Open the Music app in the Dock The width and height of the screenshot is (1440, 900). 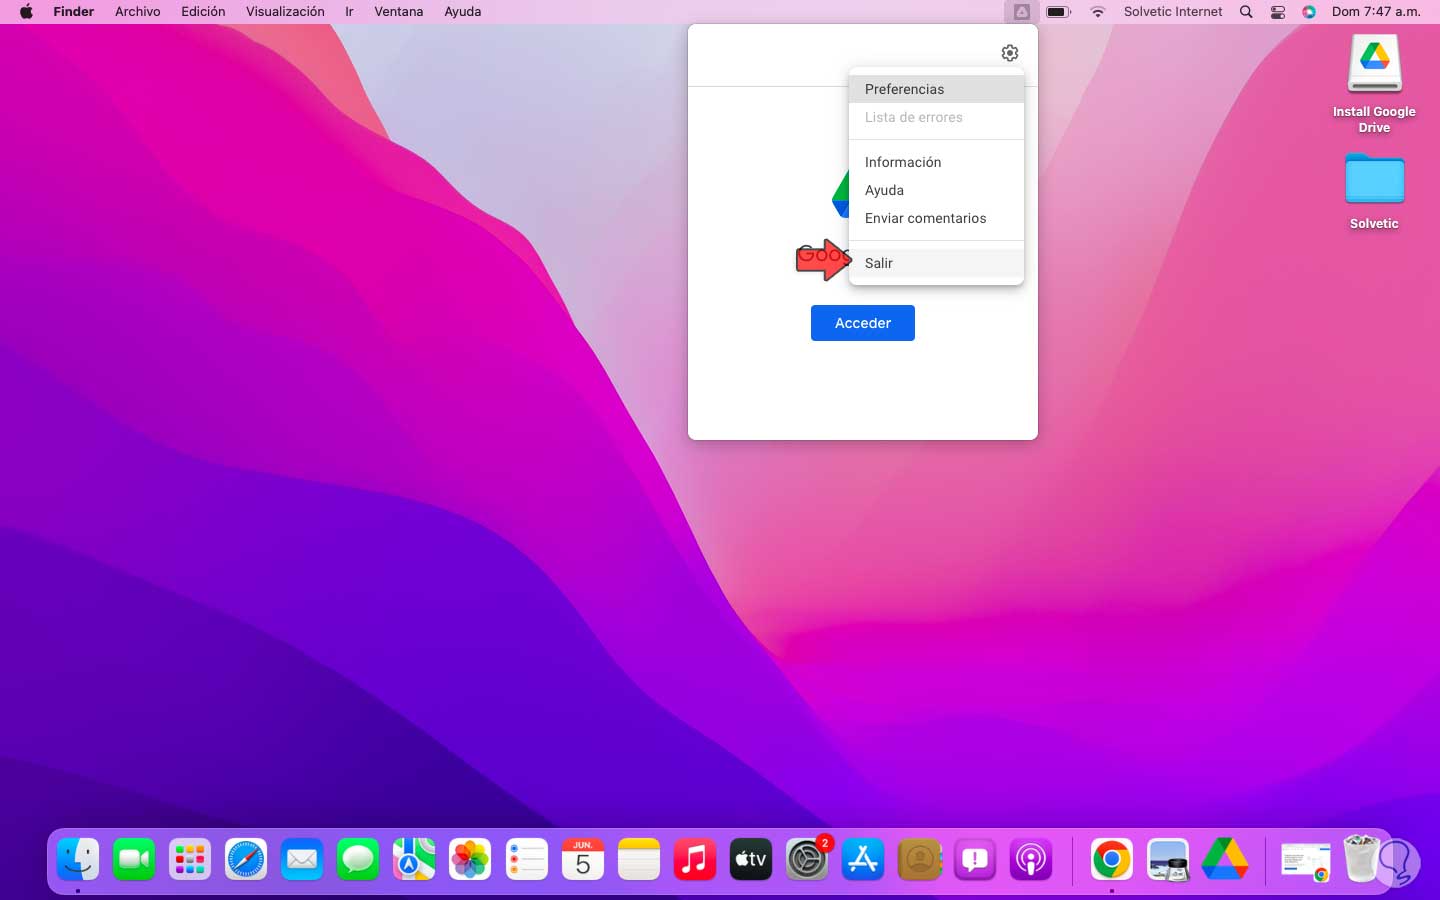(695, 859)
